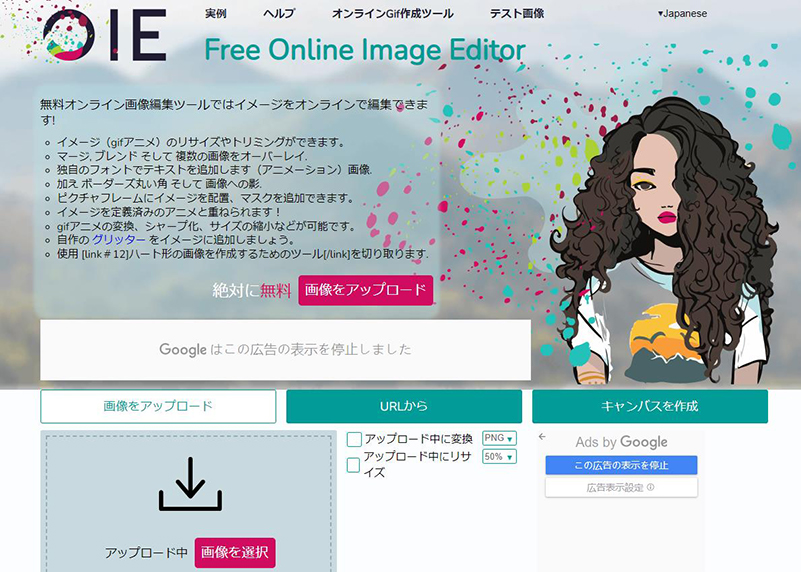The image size is (801, 572).
Task: Click the curly-haired woman illustration
Action: 664,240
